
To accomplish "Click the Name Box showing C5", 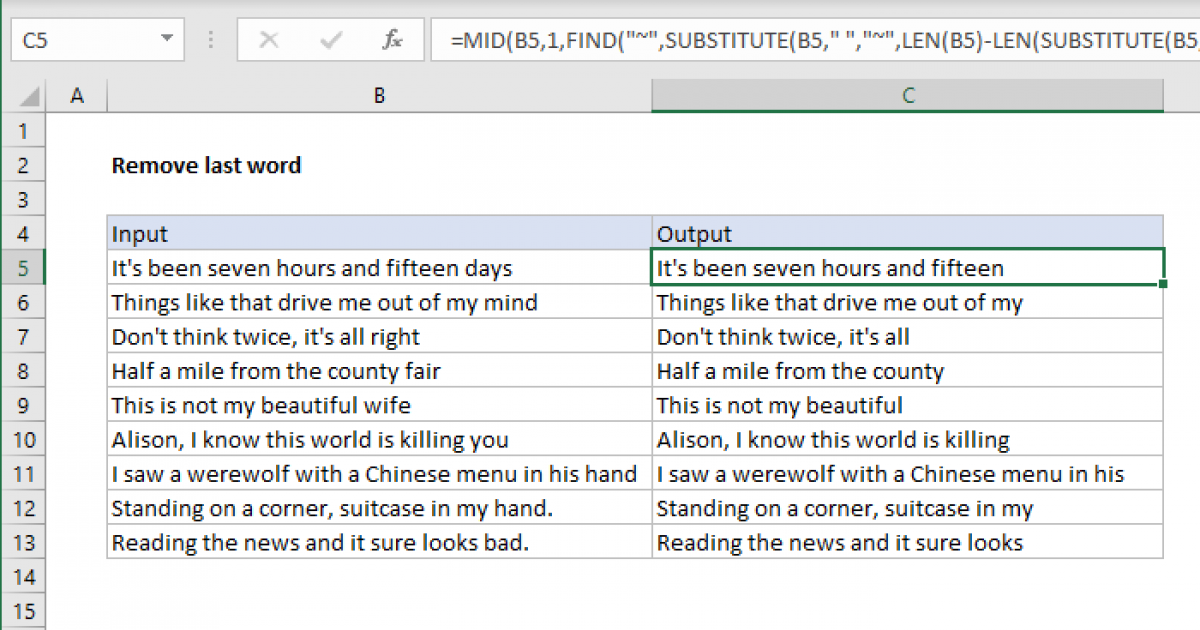I will tap(80, 41).
